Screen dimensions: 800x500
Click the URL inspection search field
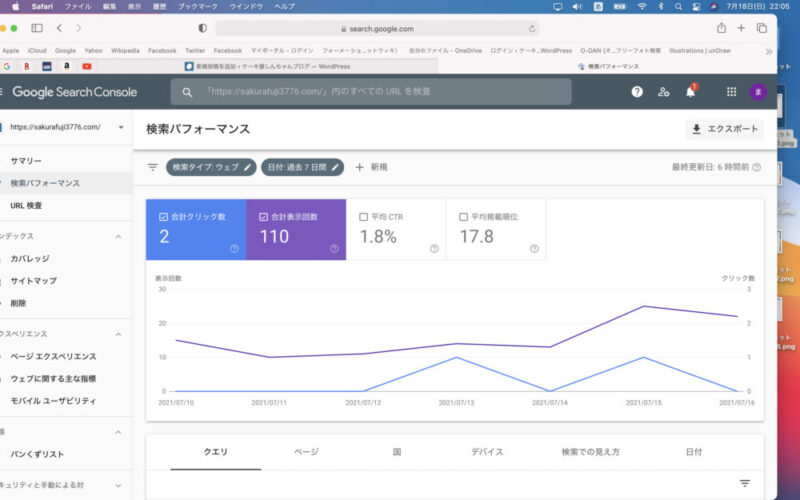click(371, 92)
